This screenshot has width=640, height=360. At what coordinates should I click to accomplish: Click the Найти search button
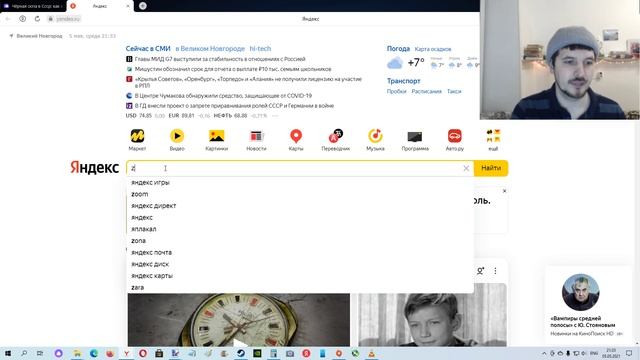coord(491,168)
